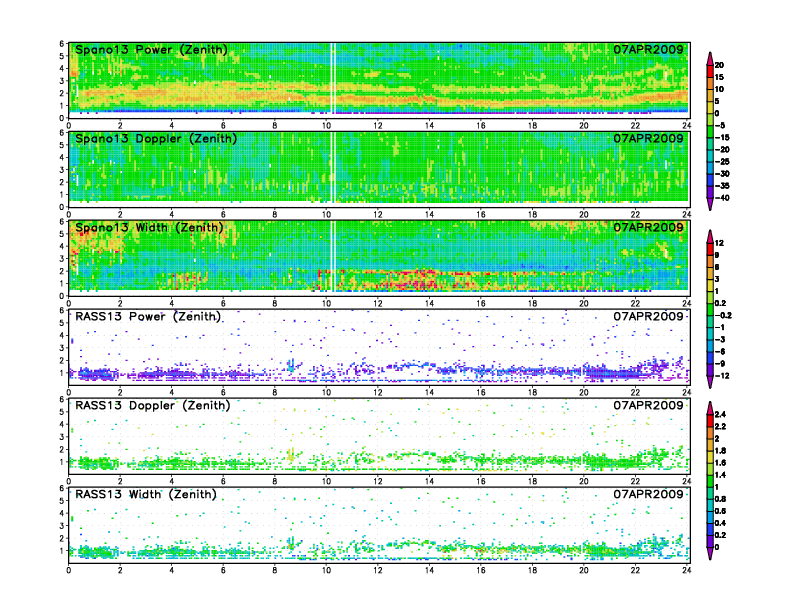Click the '-9' label on the middle colorbar
792x612 pixels.
pyautogui.click(x=720, y=364)
